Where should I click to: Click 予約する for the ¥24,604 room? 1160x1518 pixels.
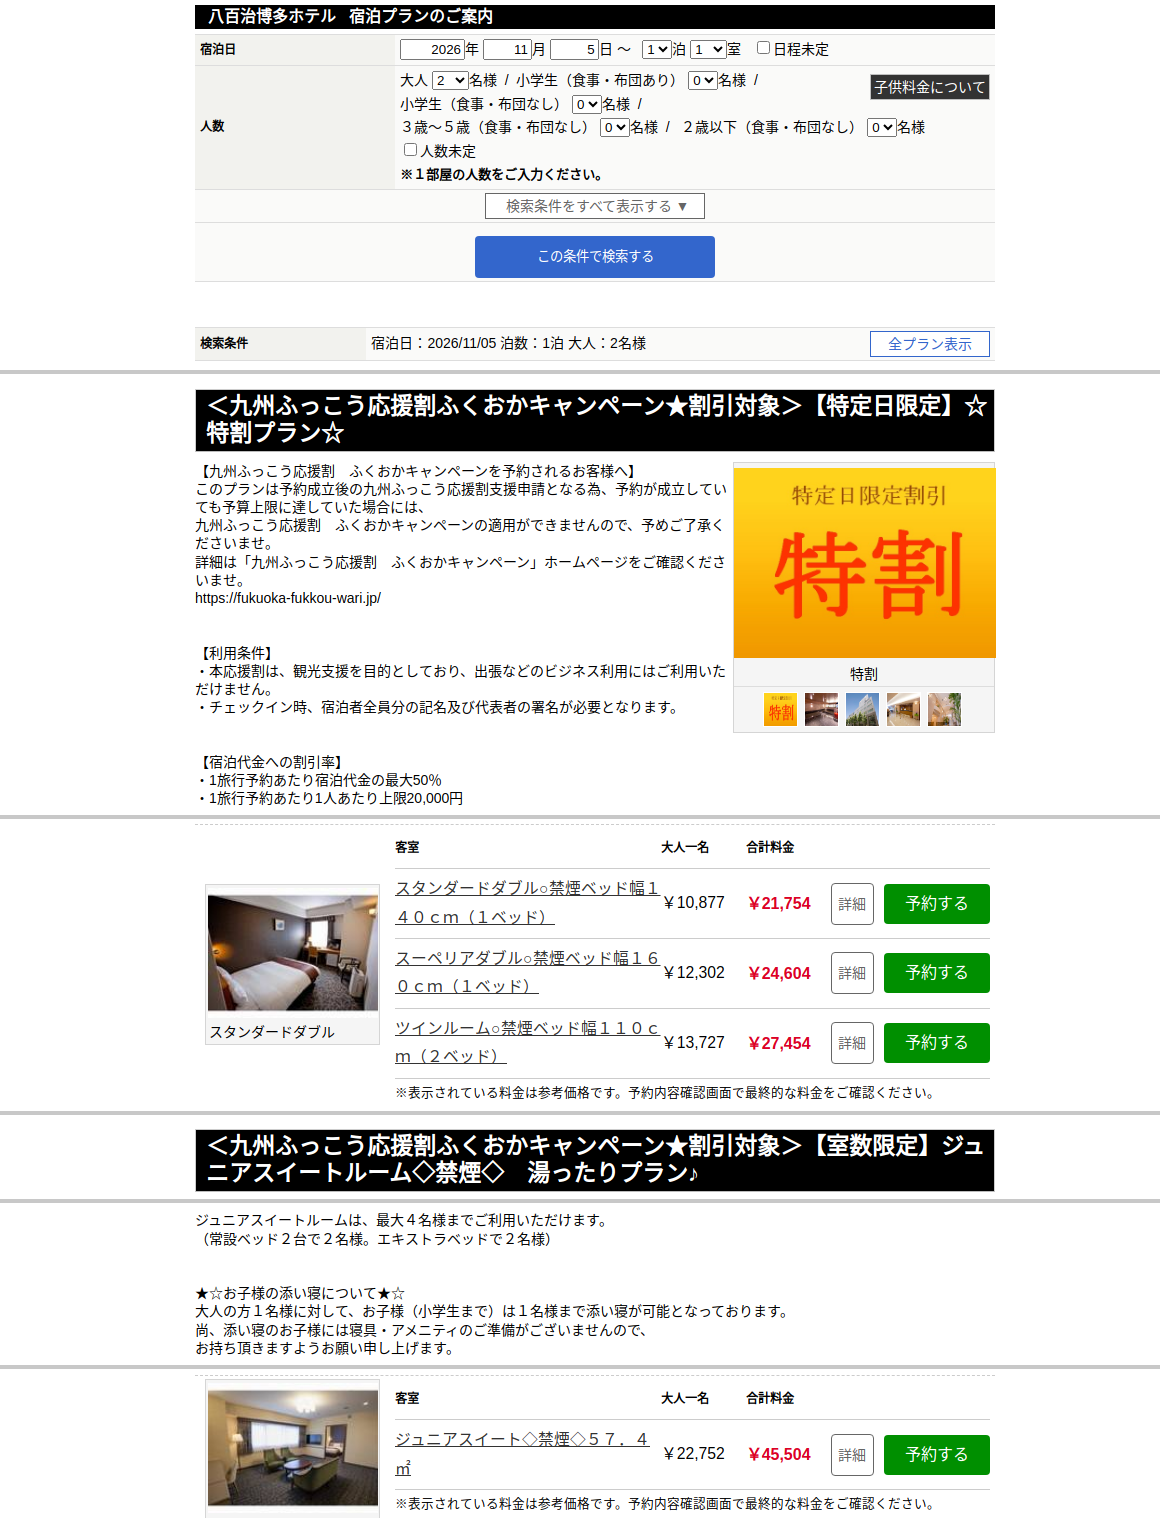click(x=937, y=973)
